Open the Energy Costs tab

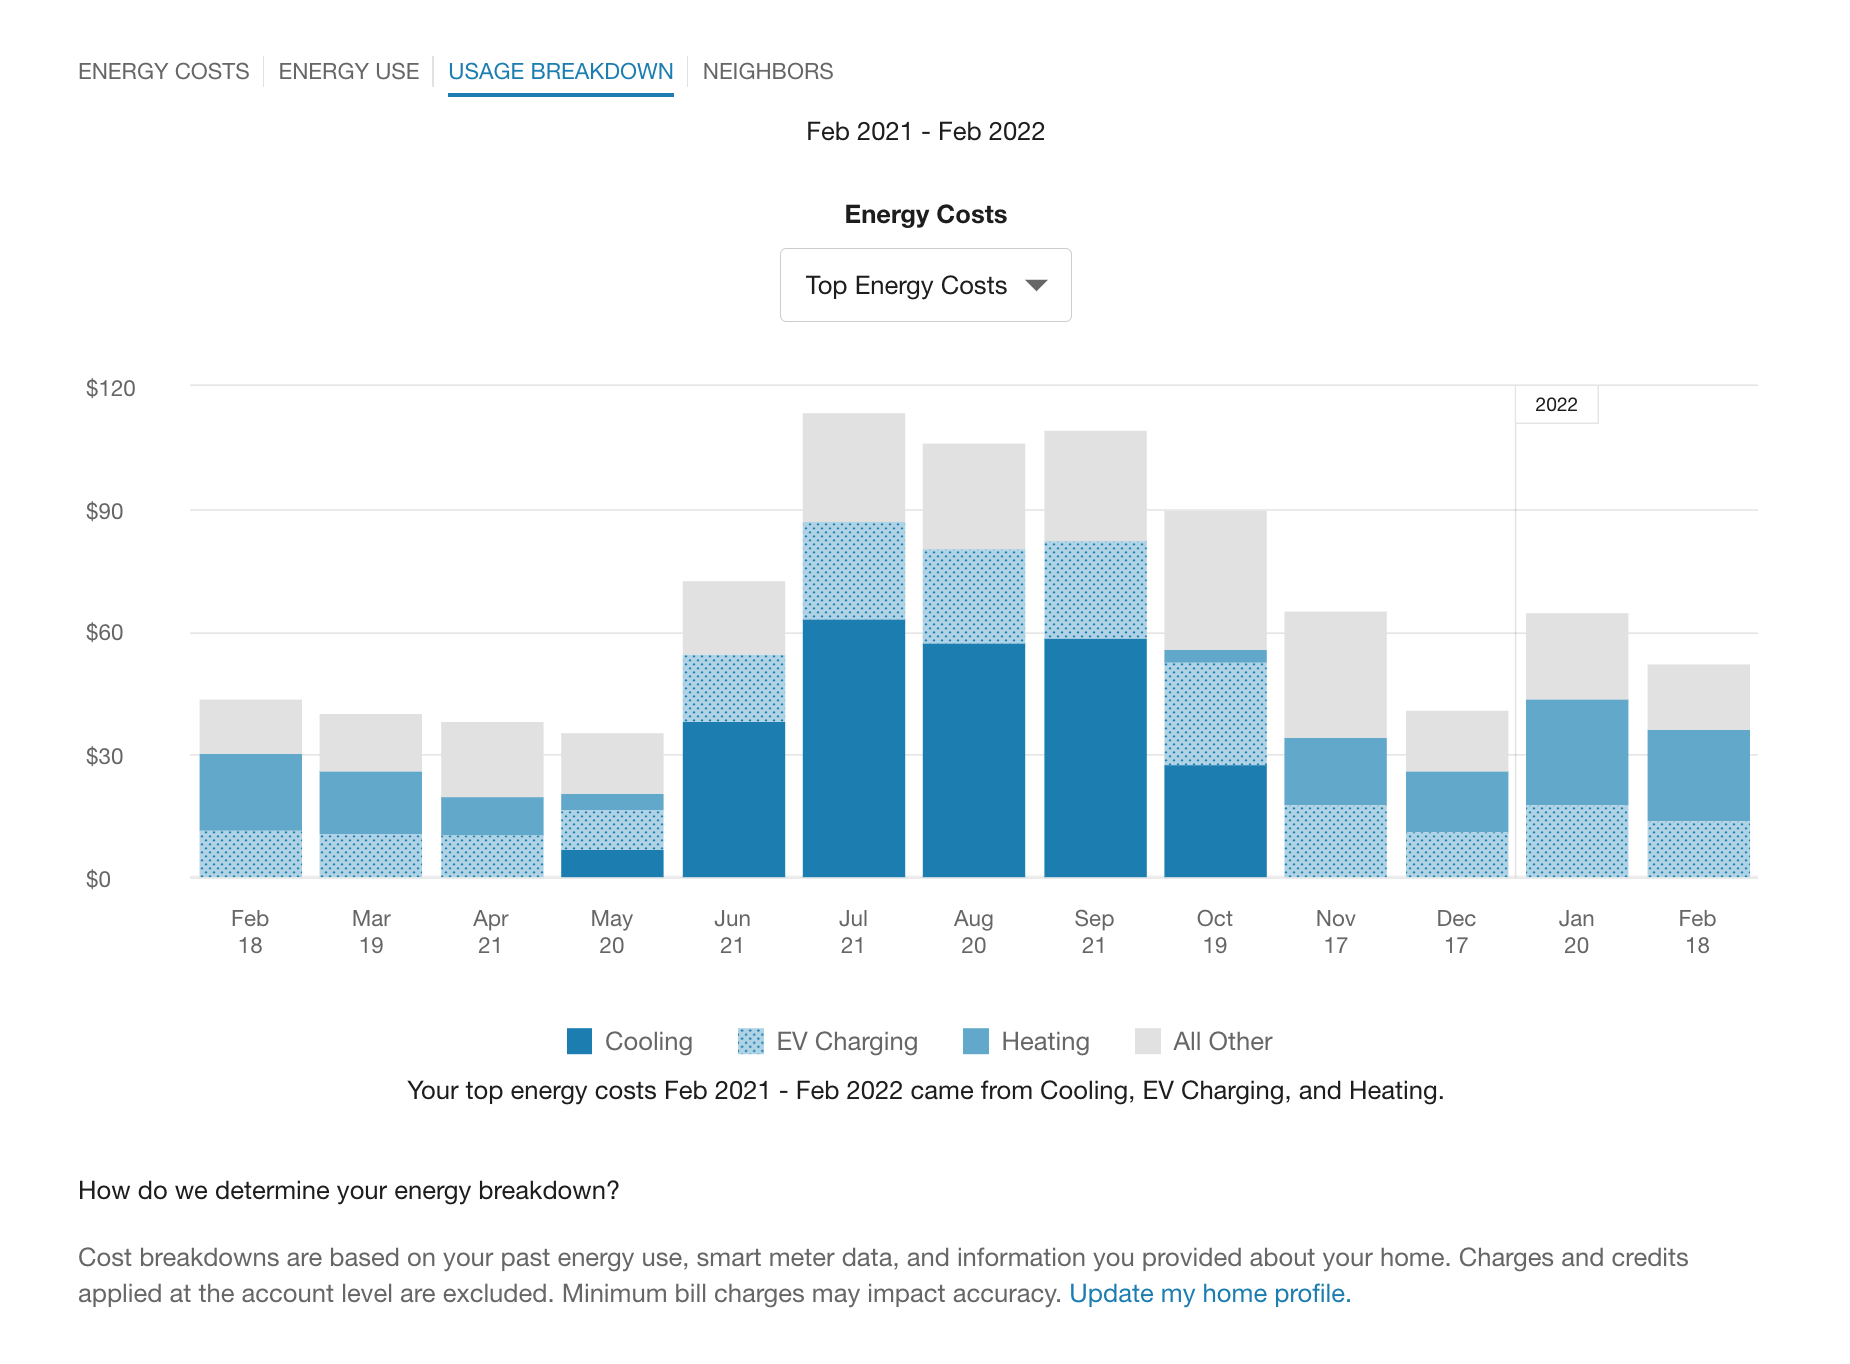[163, 72]
